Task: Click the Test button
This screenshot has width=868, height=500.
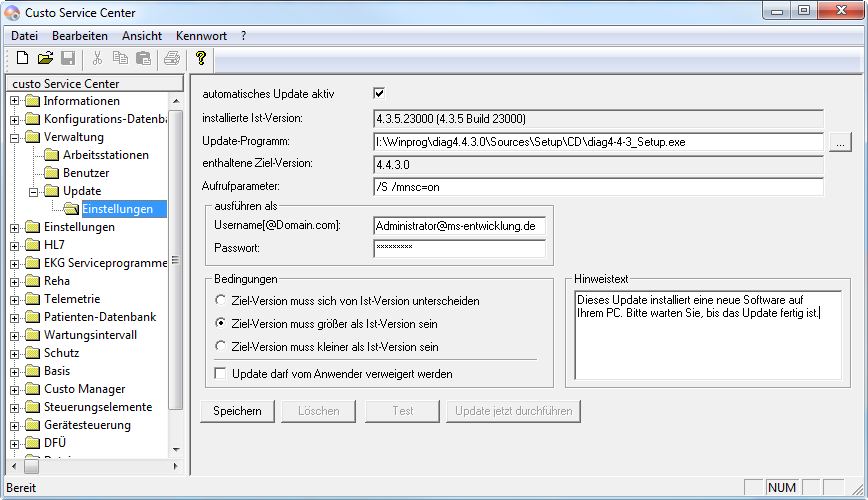Action: tap(402, 411)
